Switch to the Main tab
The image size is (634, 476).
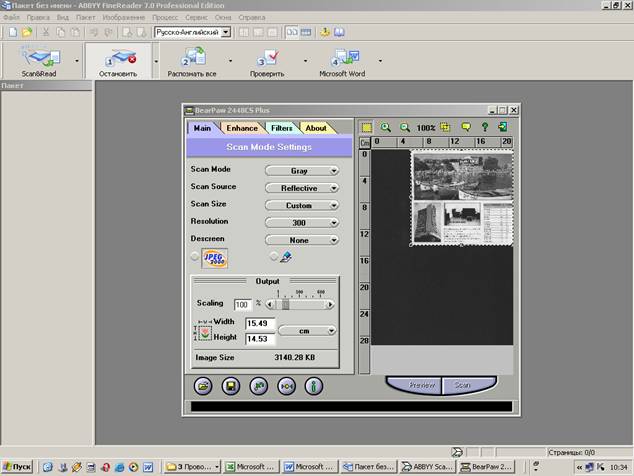202,128
